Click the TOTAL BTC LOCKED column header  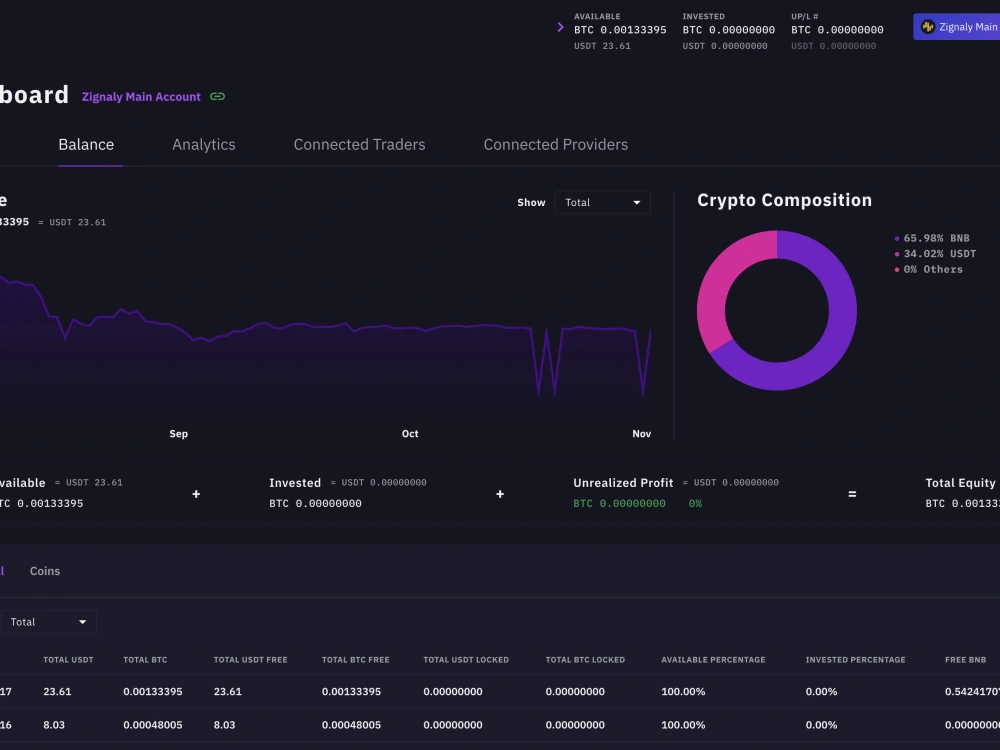(x=585, y=659)
